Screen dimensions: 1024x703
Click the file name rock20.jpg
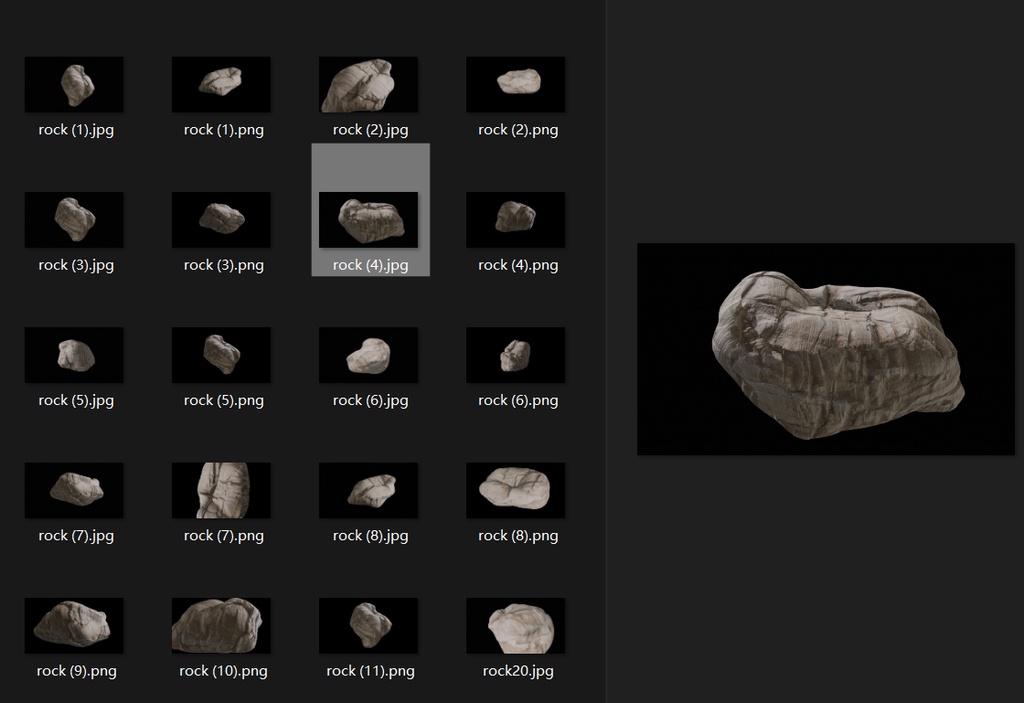[518, 671]
